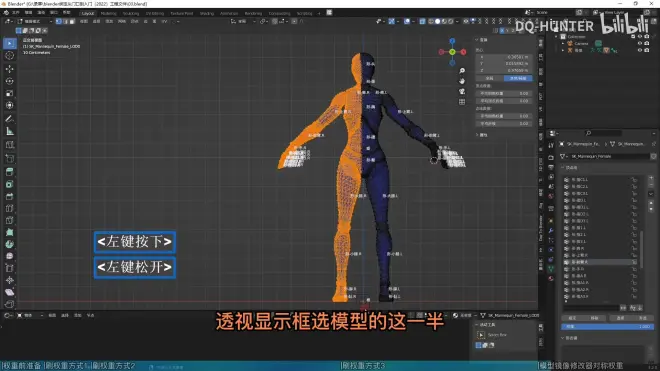Switch to vertex select mode
The width and height of the screenshot is (660, 371).
[x=59, y=21]
